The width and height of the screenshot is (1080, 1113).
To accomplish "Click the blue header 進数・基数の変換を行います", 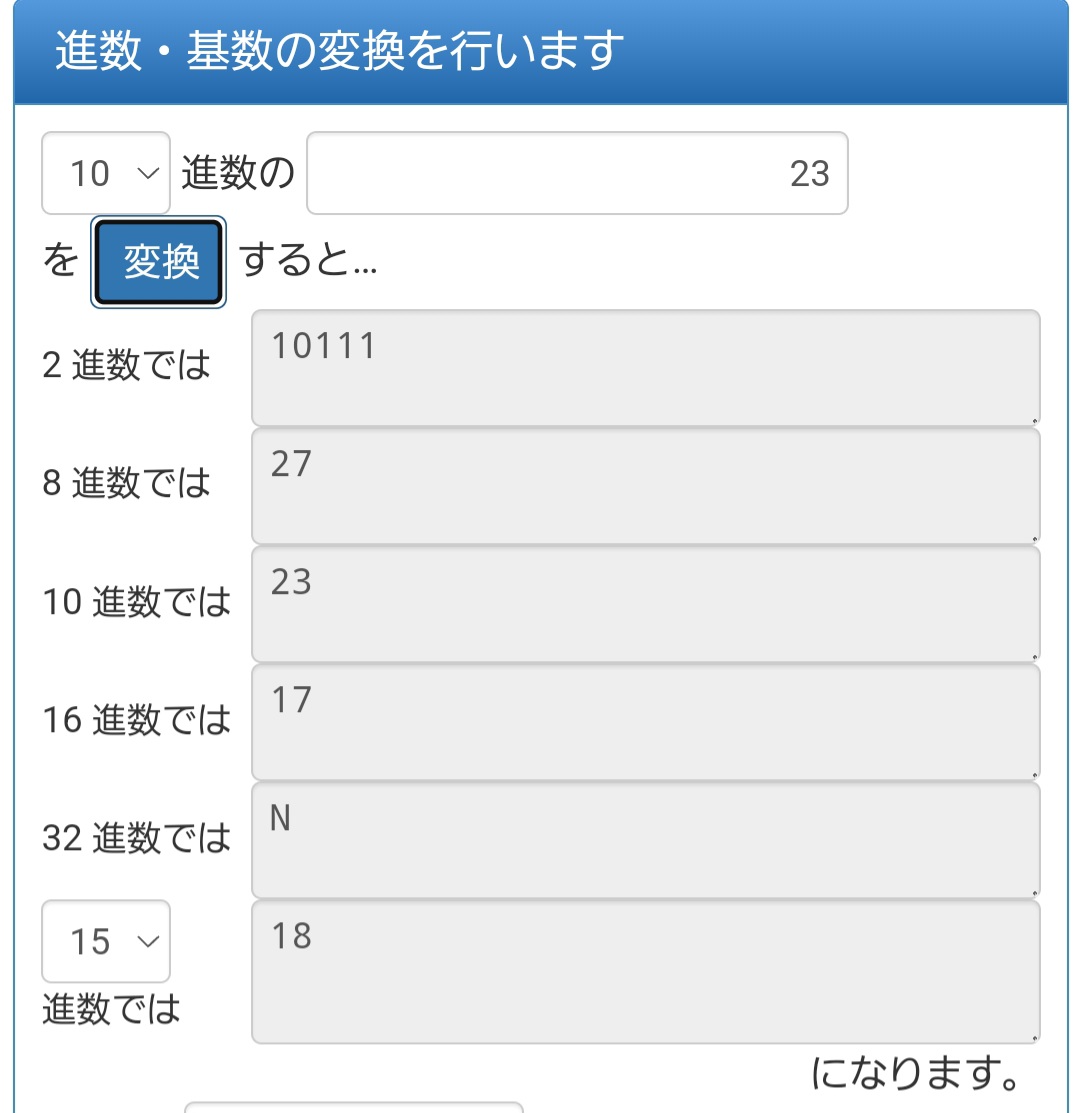I will pyautogui.click(x=541, y=52).
